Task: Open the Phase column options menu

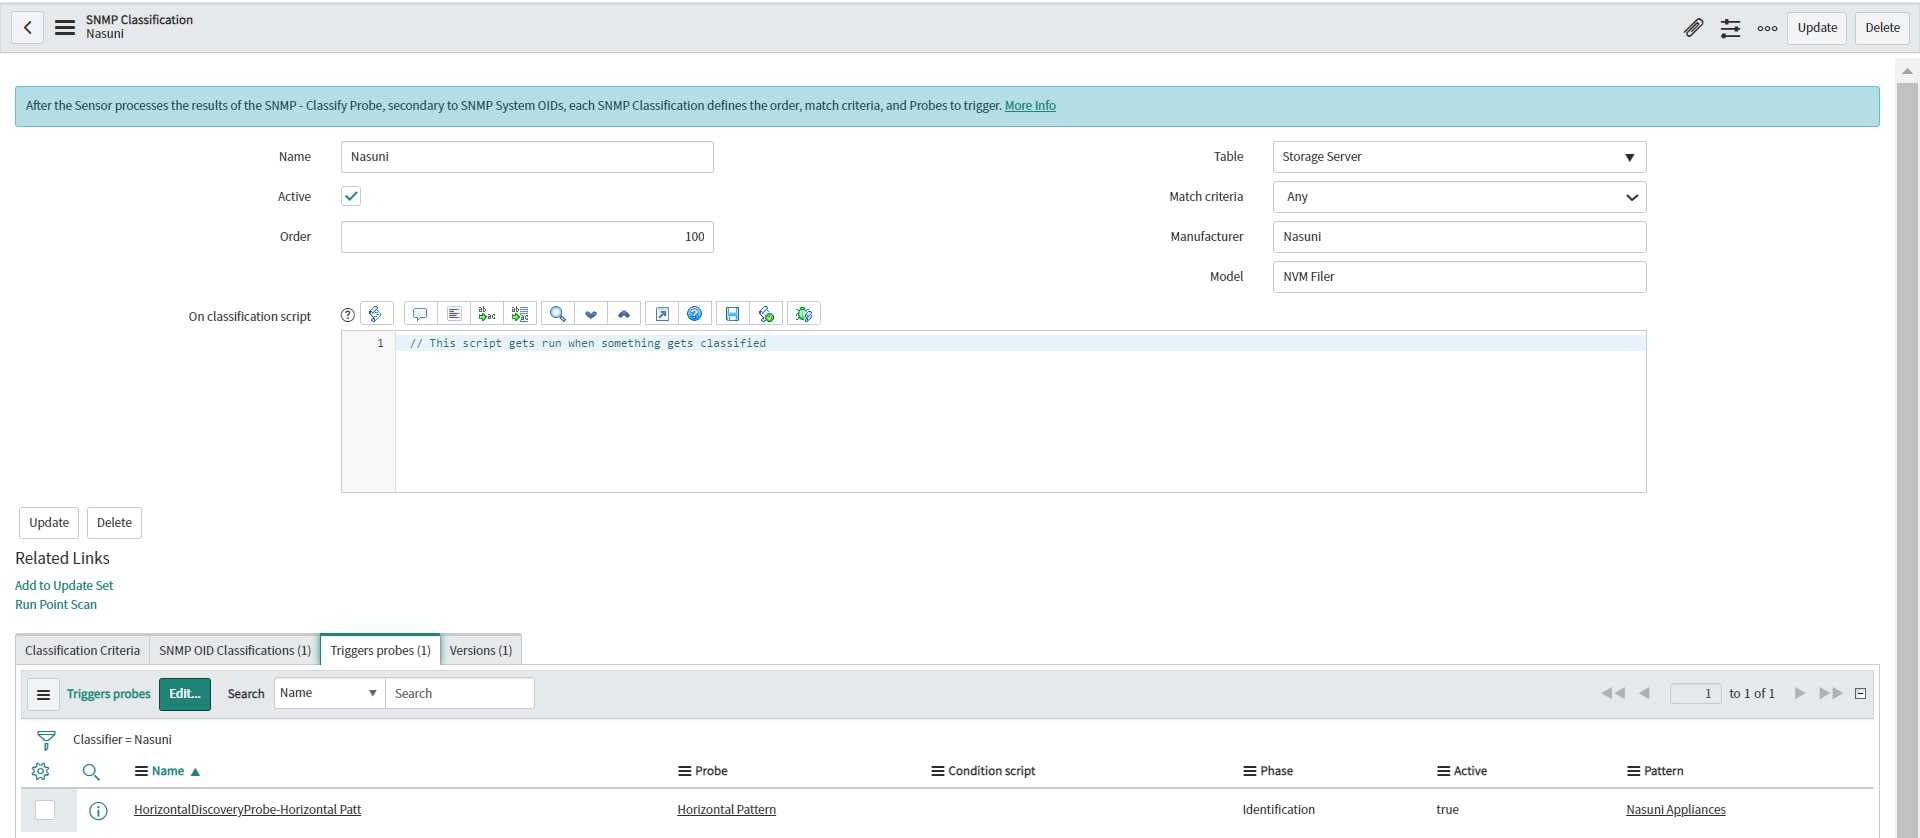Action: [x=1249, y=771]
